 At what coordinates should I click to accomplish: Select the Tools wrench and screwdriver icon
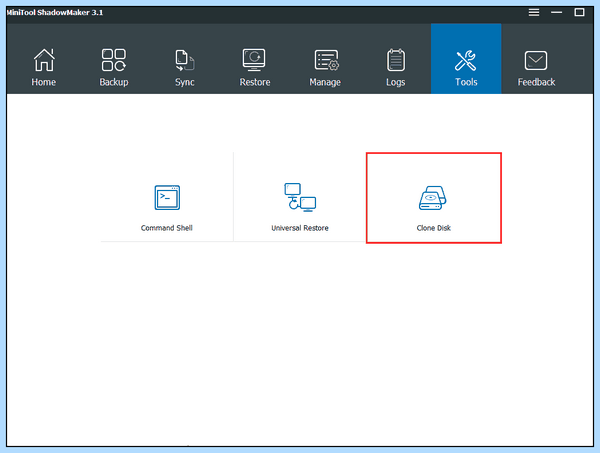pos(466,60)
